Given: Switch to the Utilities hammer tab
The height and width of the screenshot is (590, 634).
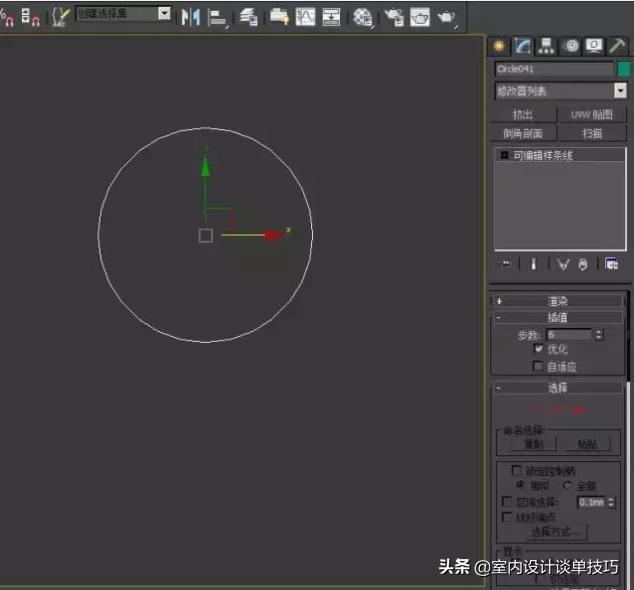Looking at the screenshot, I should click(x=617, y=46).
